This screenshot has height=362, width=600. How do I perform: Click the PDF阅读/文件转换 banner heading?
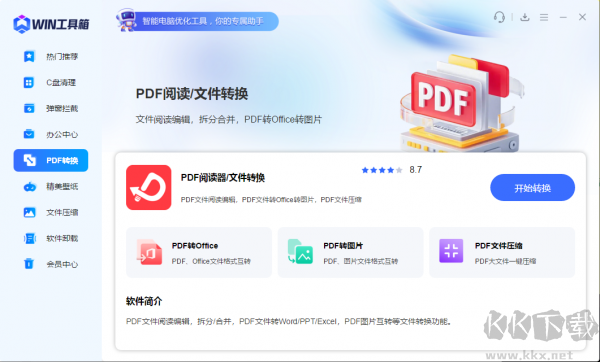click(192, 94)
